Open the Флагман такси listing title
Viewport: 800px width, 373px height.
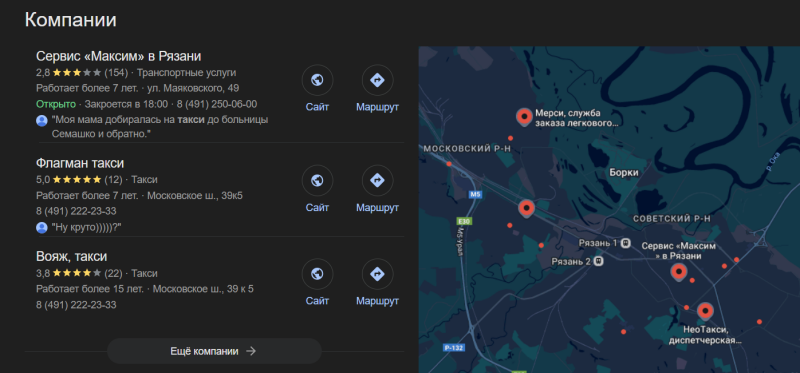click(80, 163)
